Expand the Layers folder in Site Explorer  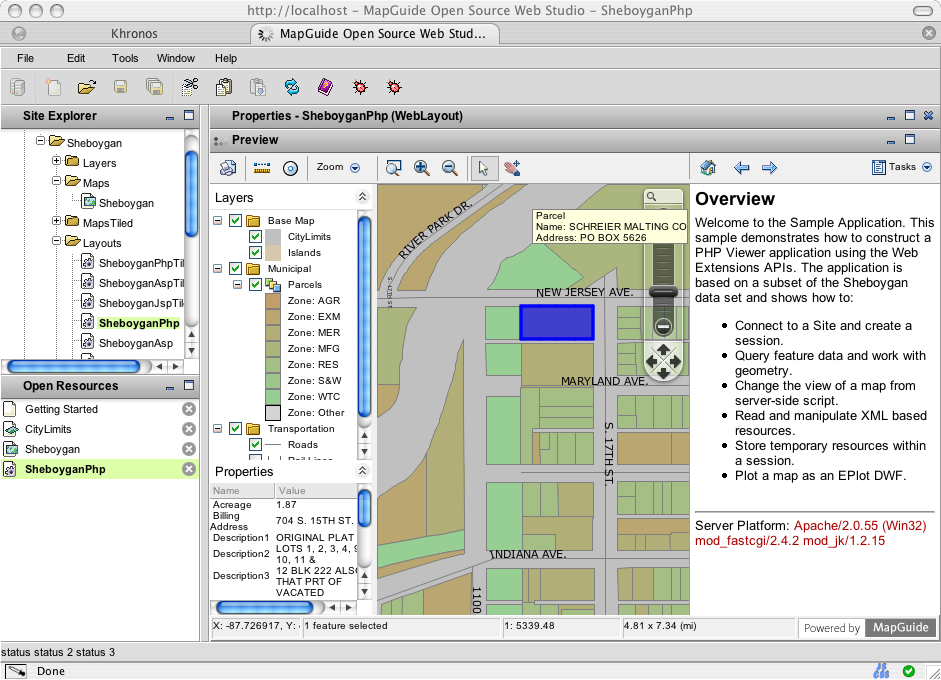tap(57, 162)
